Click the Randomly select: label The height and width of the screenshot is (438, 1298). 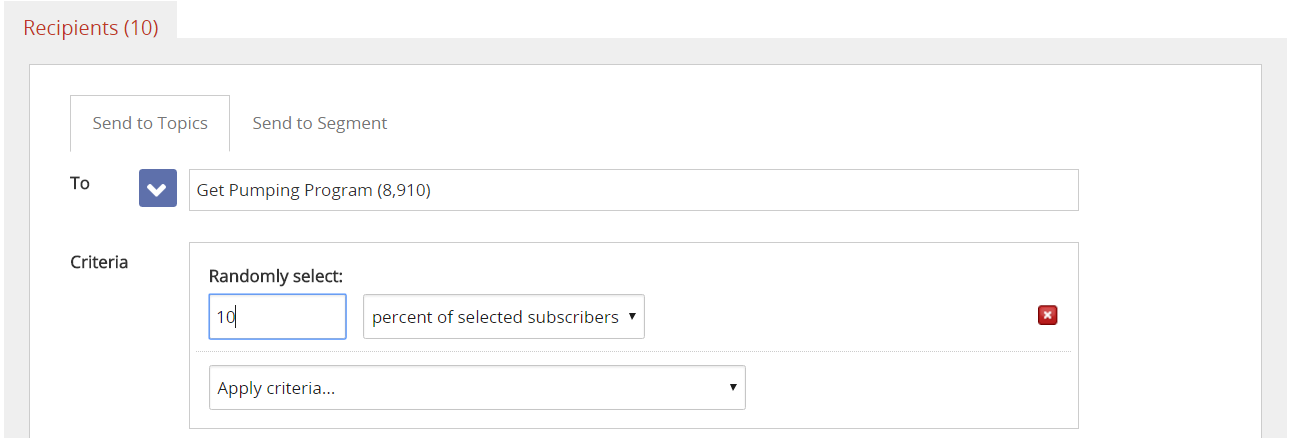pyautogui.click(x=276, y=276)
